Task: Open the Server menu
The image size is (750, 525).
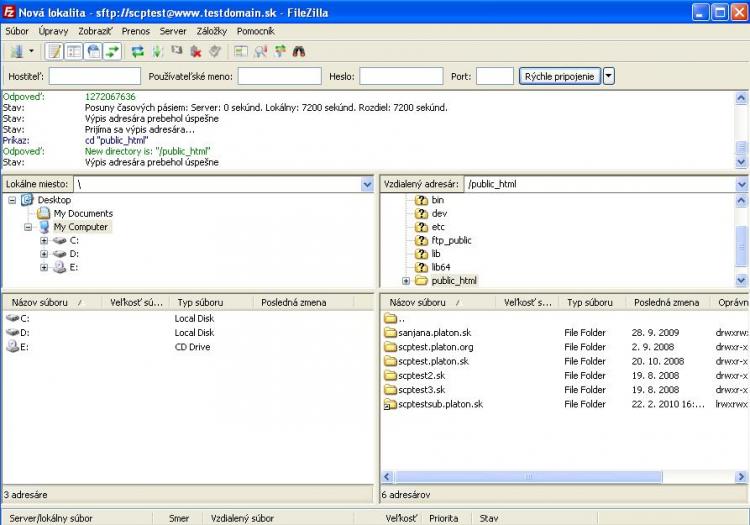Action: pos(173,31)
